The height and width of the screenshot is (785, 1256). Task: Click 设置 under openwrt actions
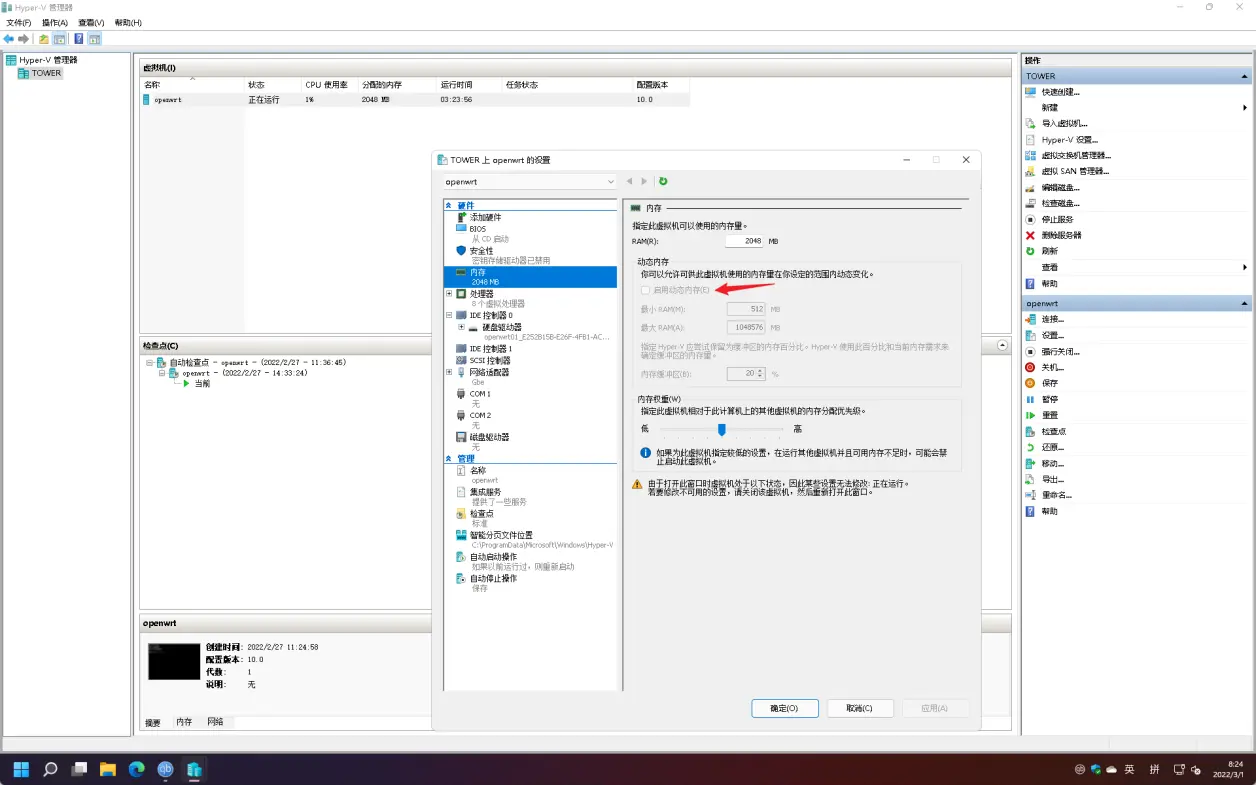[x=1053, y=336]
